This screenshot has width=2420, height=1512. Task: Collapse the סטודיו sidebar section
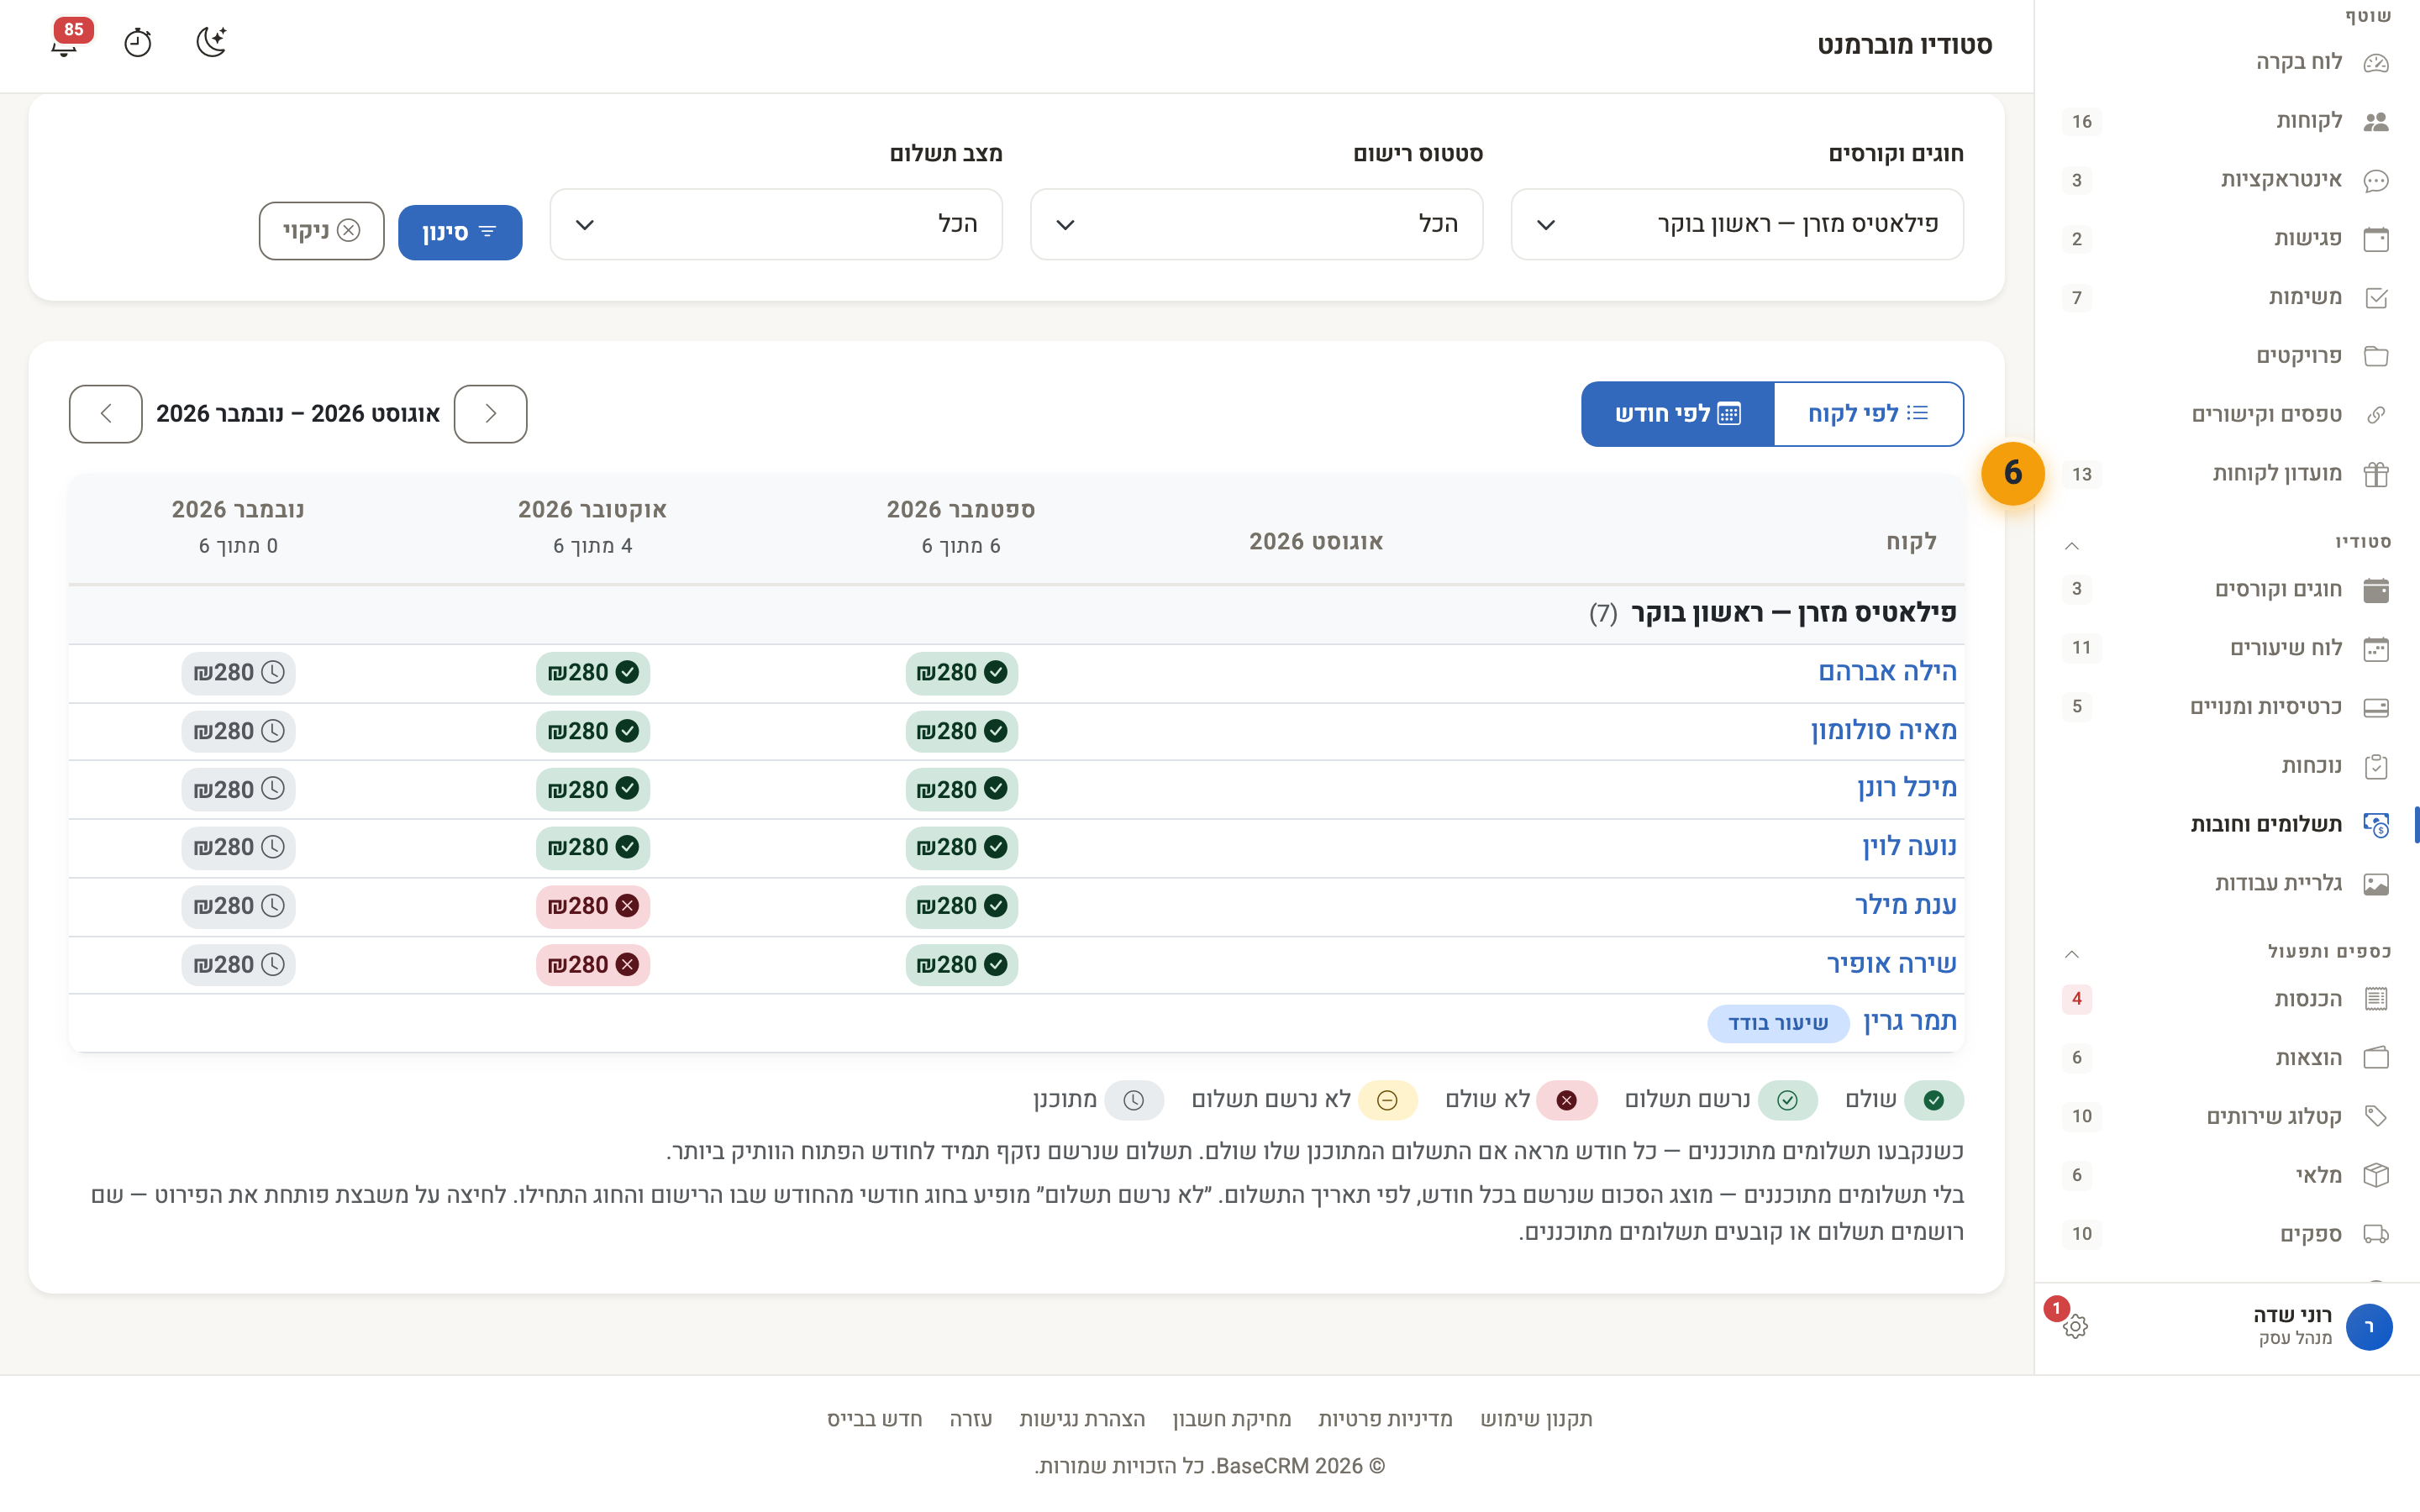[x=2072, y=545]
